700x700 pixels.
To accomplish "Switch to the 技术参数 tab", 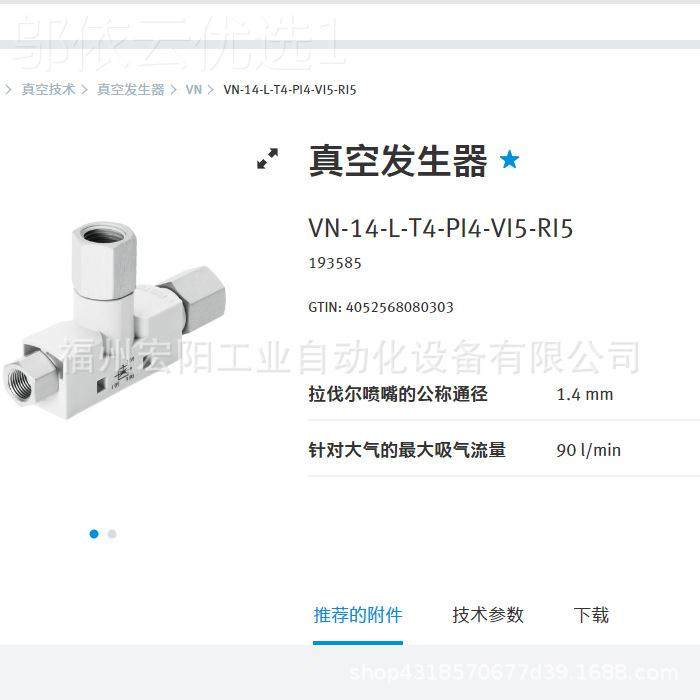I will point(488,615).
